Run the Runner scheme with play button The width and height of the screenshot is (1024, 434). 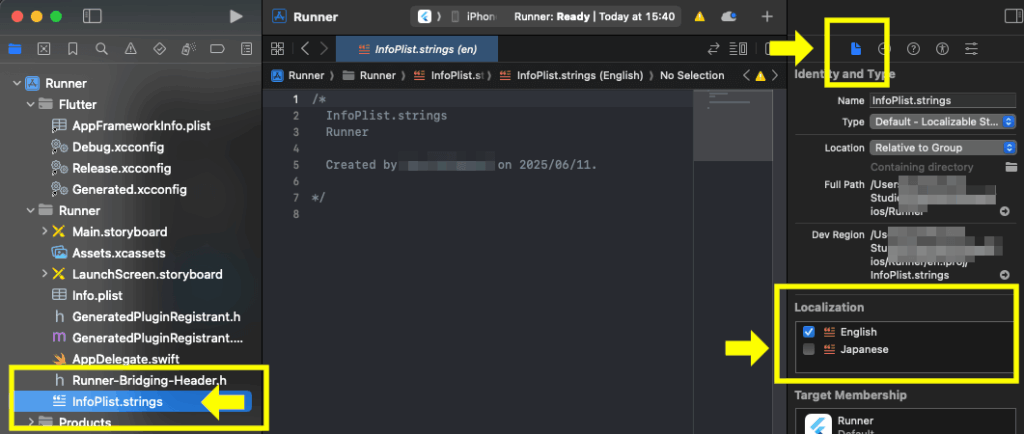[236, 17]
